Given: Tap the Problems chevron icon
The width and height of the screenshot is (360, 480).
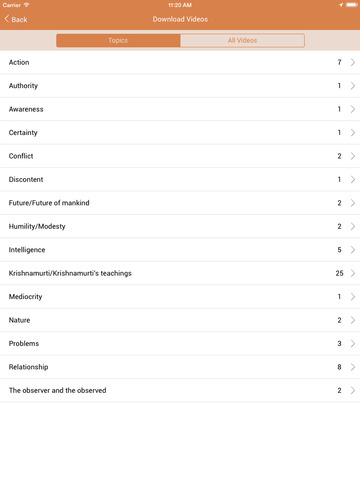Looking at the screenshot, I should (353, 343).
